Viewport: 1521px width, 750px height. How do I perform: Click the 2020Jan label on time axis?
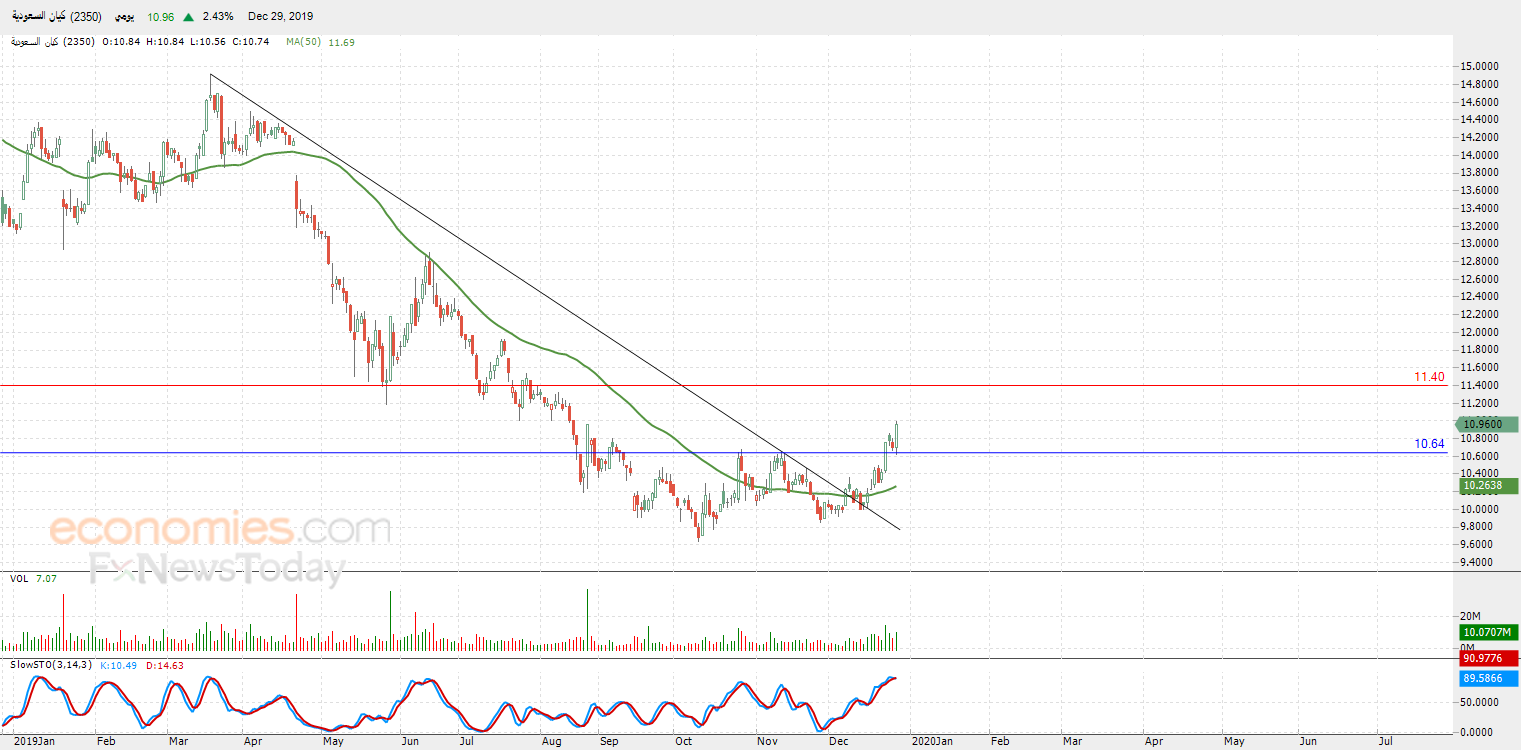932,742
